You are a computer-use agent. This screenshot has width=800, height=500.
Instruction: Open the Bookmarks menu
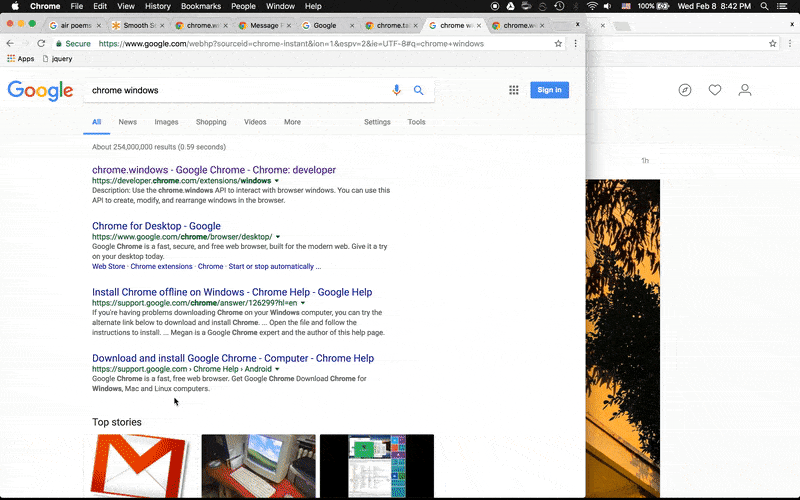coord(201,6)
